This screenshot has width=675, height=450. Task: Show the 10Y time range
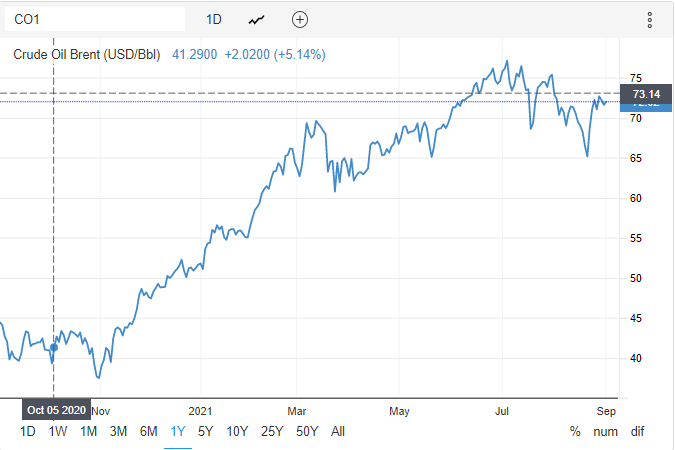tap(237, 431)
